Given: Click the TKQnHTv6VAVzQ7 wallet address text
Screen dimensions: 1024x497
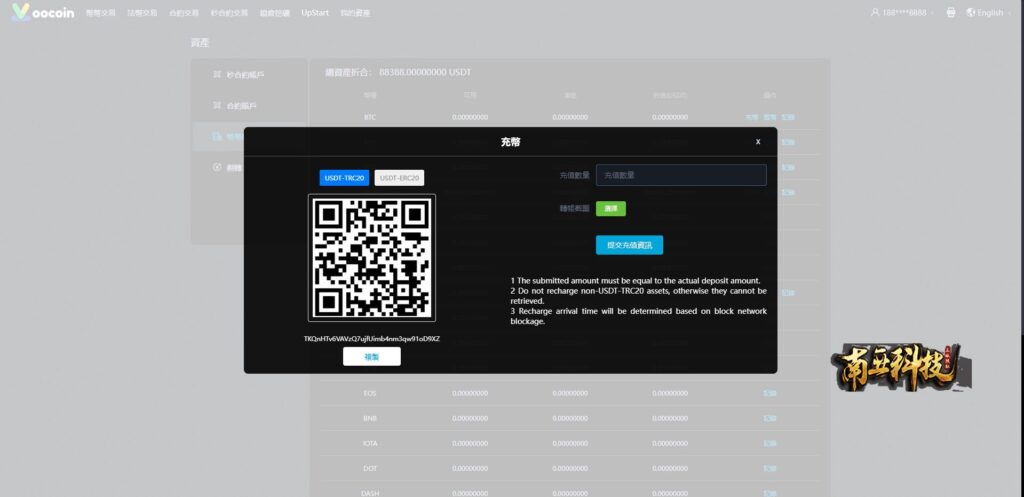Looking at the screenshot, I should coord(372,339).
